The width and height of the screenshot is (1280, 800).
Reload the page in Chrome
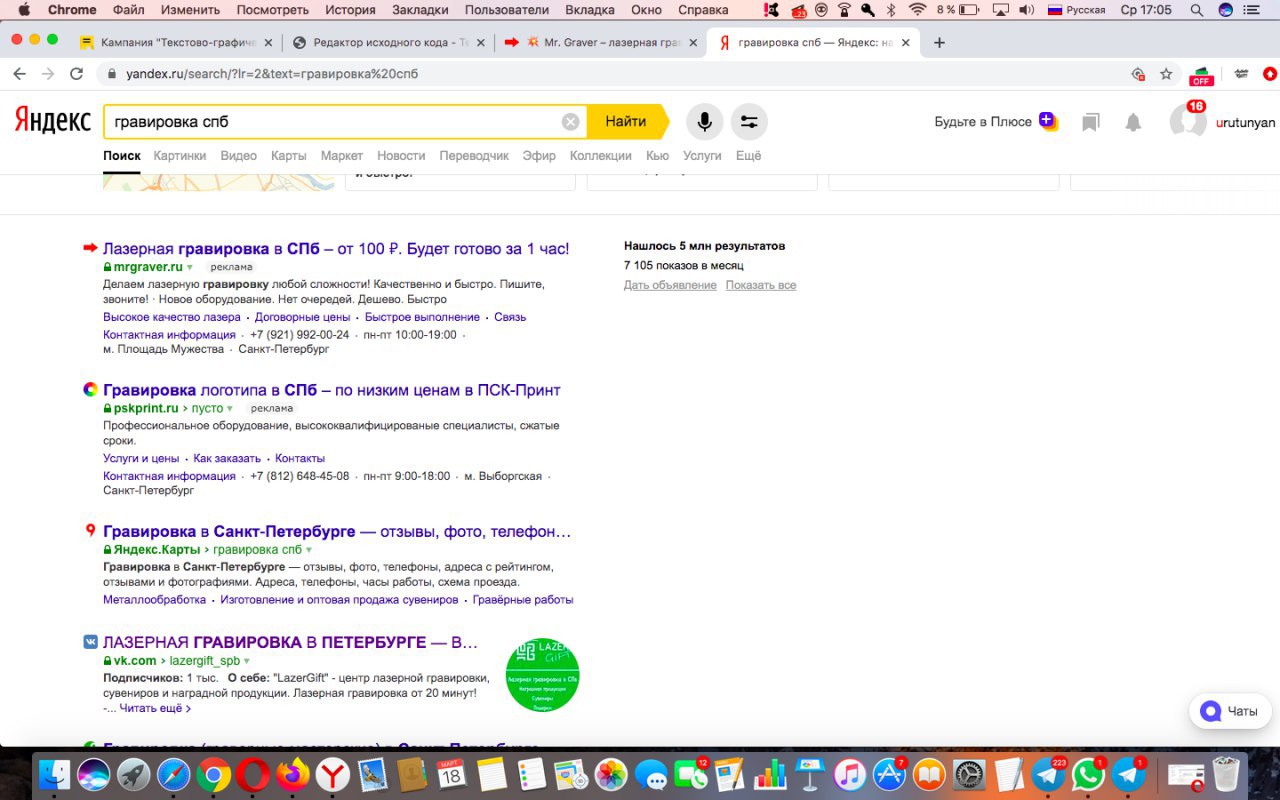tap(76, 74)
